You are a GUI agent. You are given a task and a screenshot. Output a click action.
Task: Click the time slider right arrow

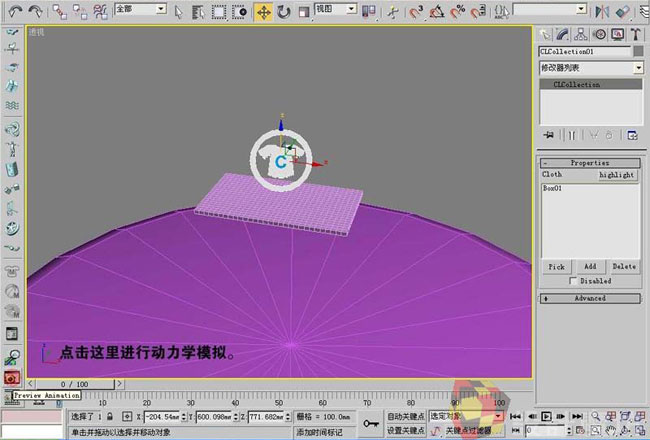(119, 384)
